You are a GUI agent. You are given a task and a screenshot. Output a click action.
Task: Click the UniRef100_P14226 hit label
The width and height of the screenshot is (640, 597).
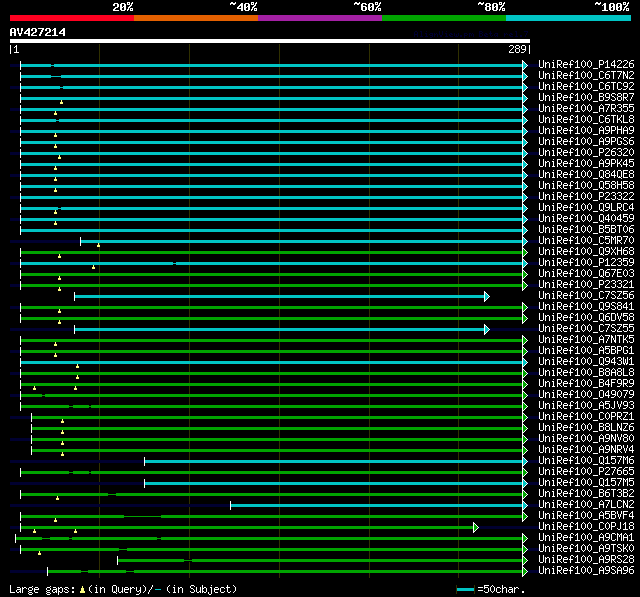coord(586,64)
